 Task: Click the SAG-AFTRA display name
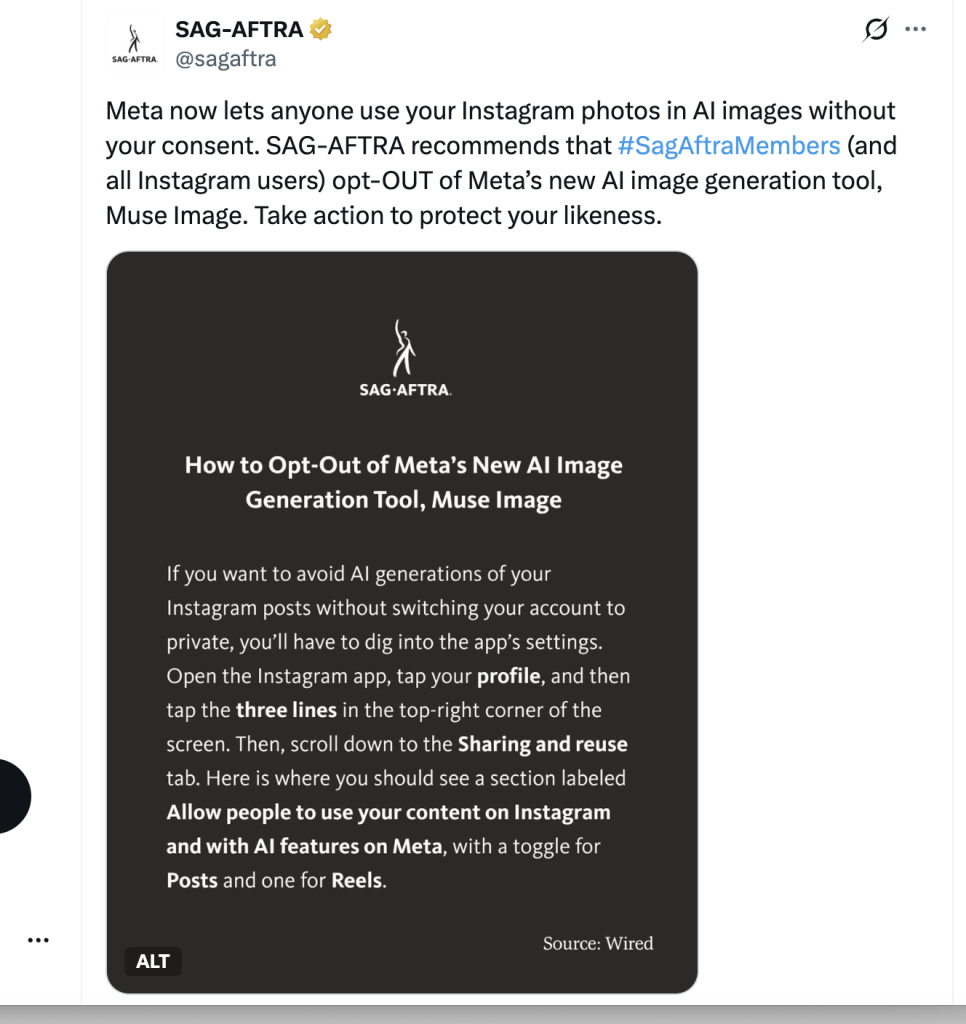239,29
